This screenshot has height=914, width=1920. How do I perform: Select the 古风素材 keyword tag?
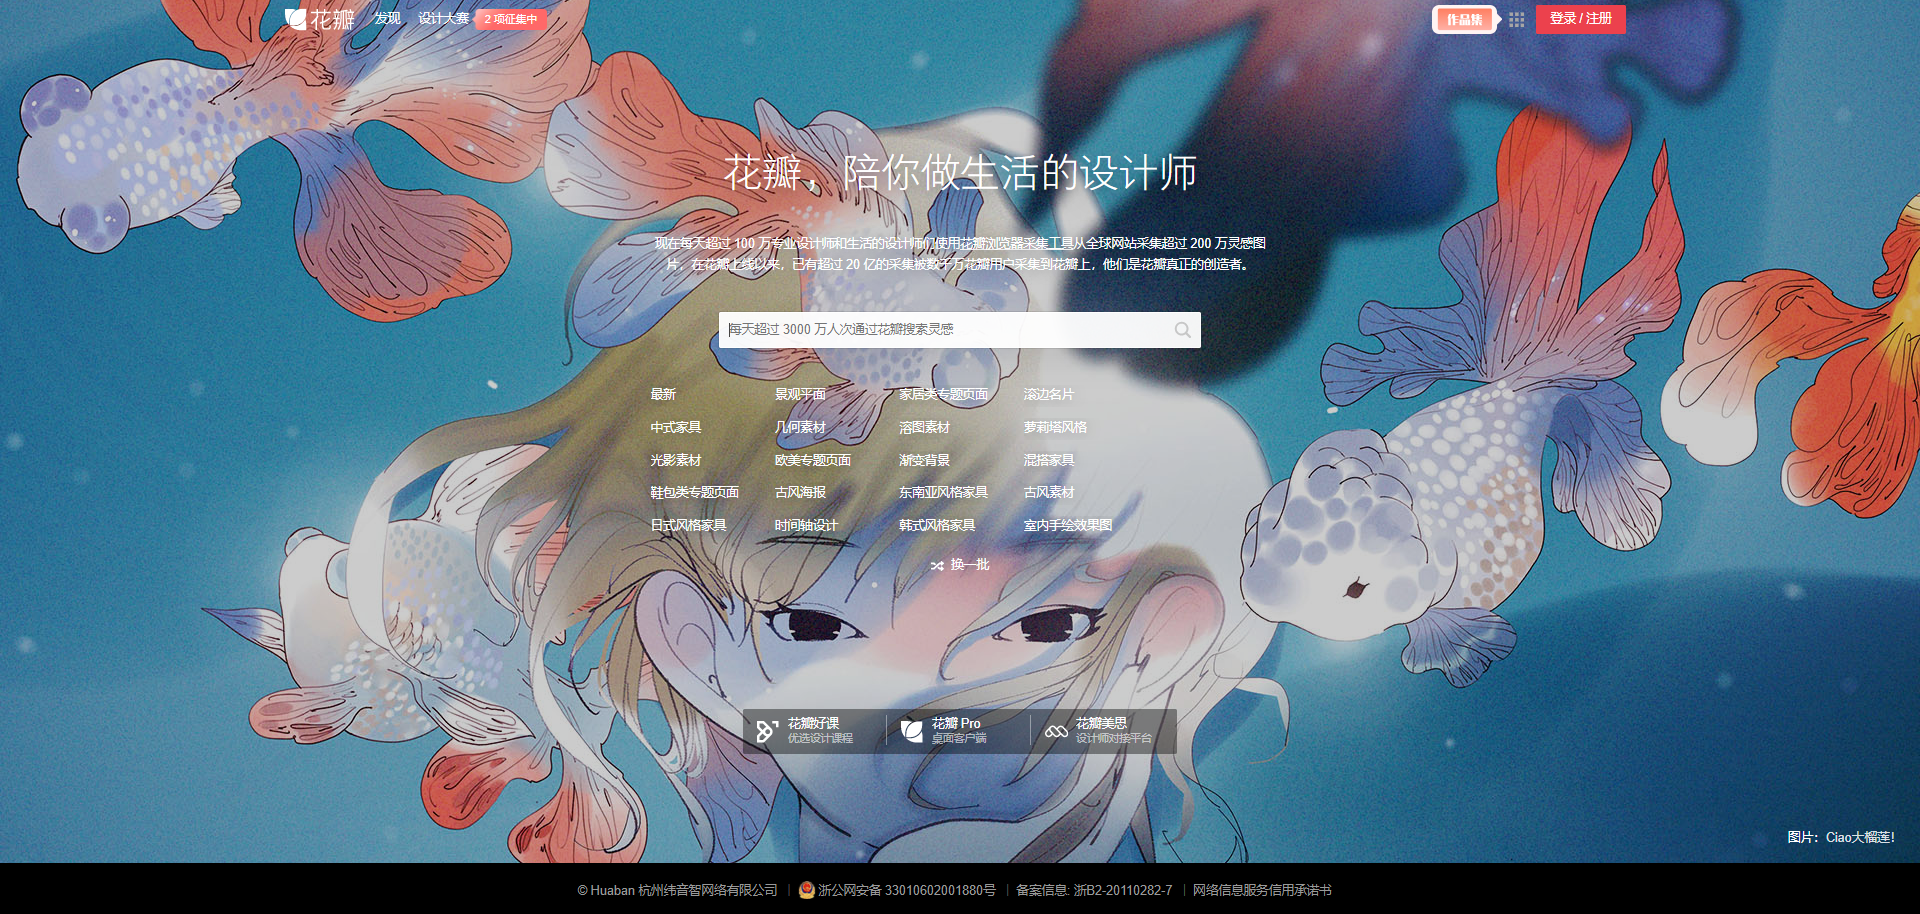click(x=1048, y=493)
